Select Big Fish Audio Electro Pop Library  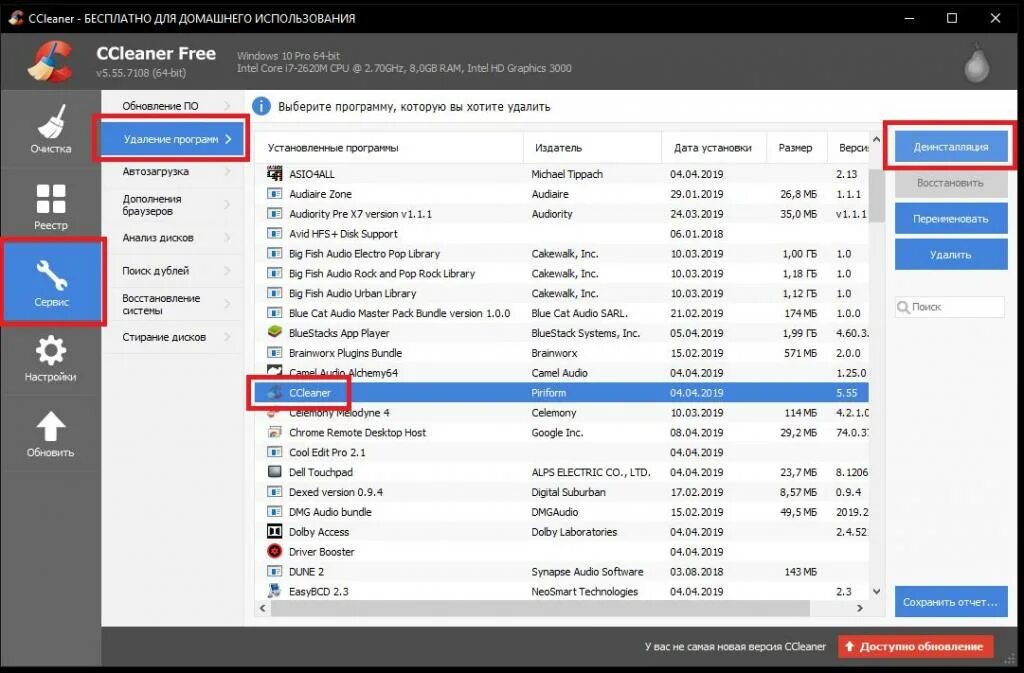coord(562,253)
